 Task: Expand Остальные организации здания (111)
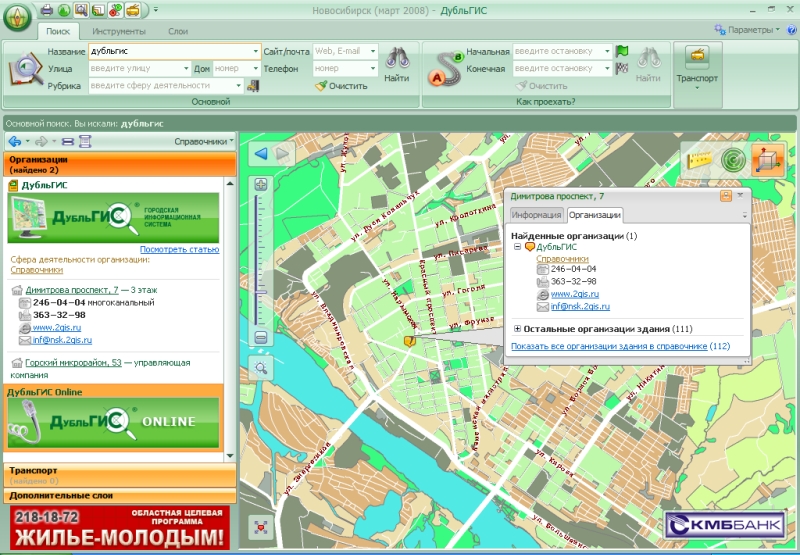click(x=517, y=329)
